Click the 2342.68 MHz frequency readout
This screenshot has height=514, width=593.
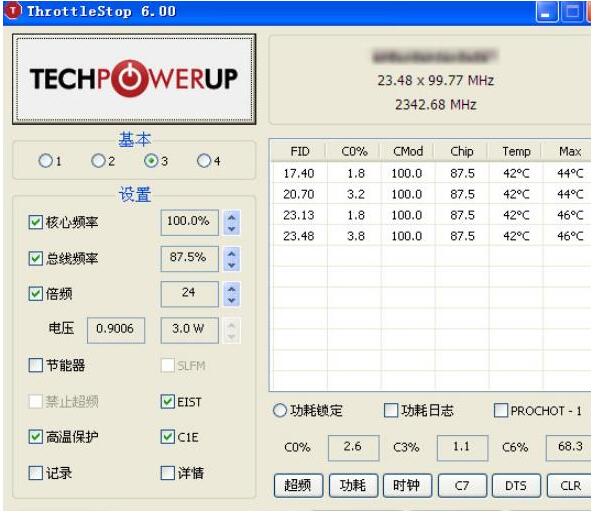(x=436, y=104)
